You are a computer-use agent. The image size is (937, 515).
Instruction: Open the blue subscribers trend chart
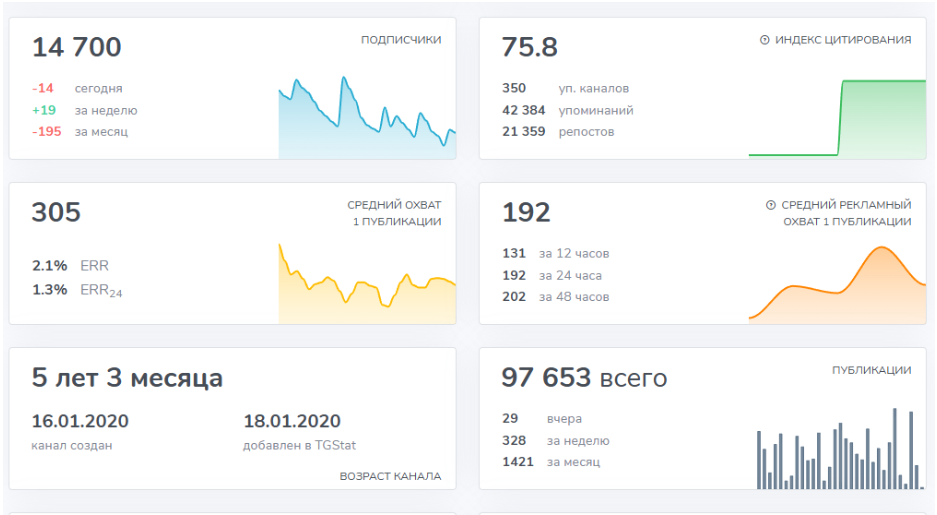click(366, 118)
